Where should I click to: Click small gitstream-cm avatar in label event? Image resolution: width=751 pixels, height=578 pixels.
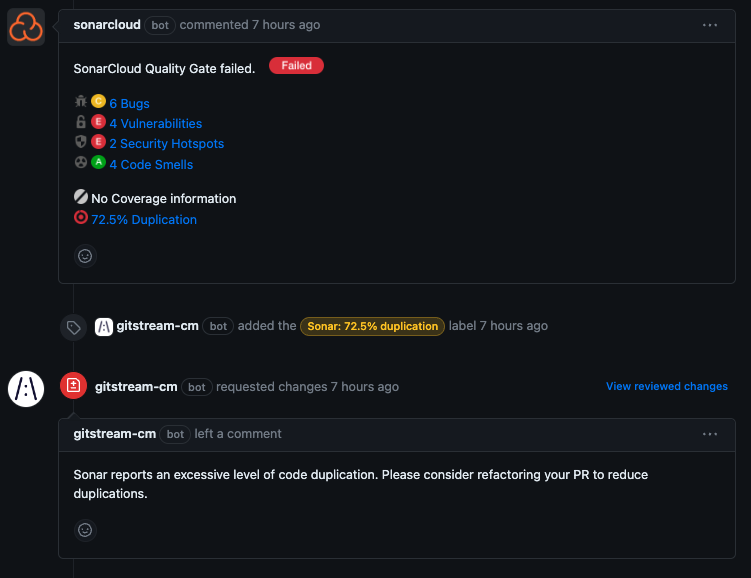point(103,327)
